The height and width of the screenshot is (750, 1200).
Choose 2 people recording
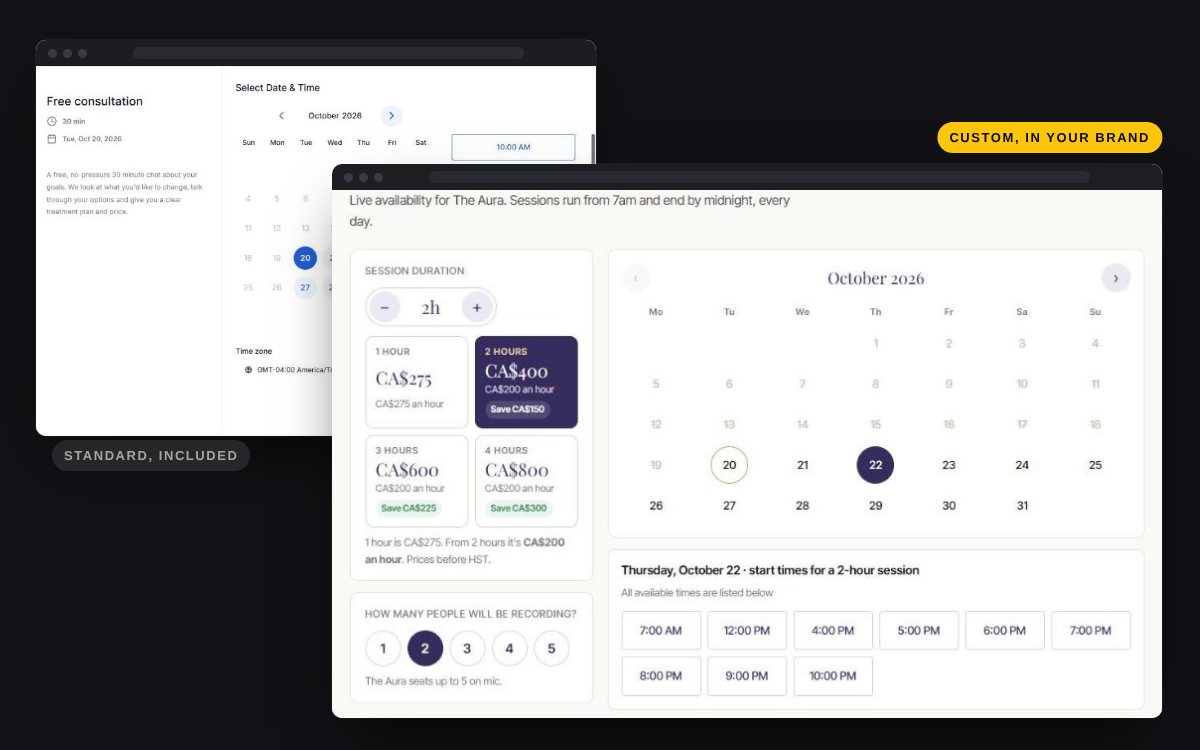[x=425, y=649]
